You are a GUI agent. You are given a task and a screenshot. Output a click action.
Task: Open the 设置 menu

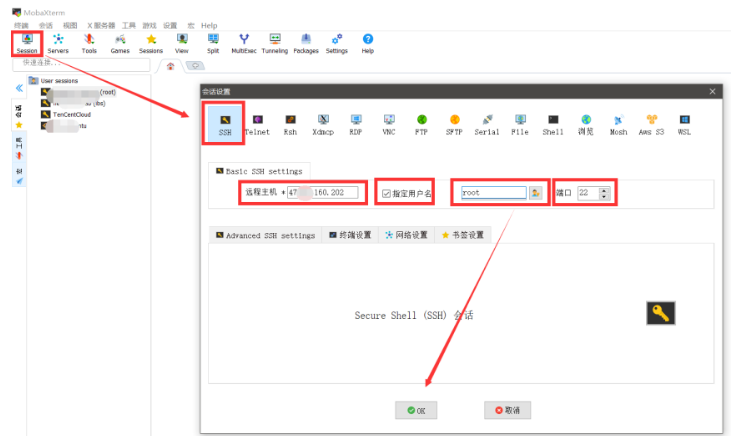[170, 25]
